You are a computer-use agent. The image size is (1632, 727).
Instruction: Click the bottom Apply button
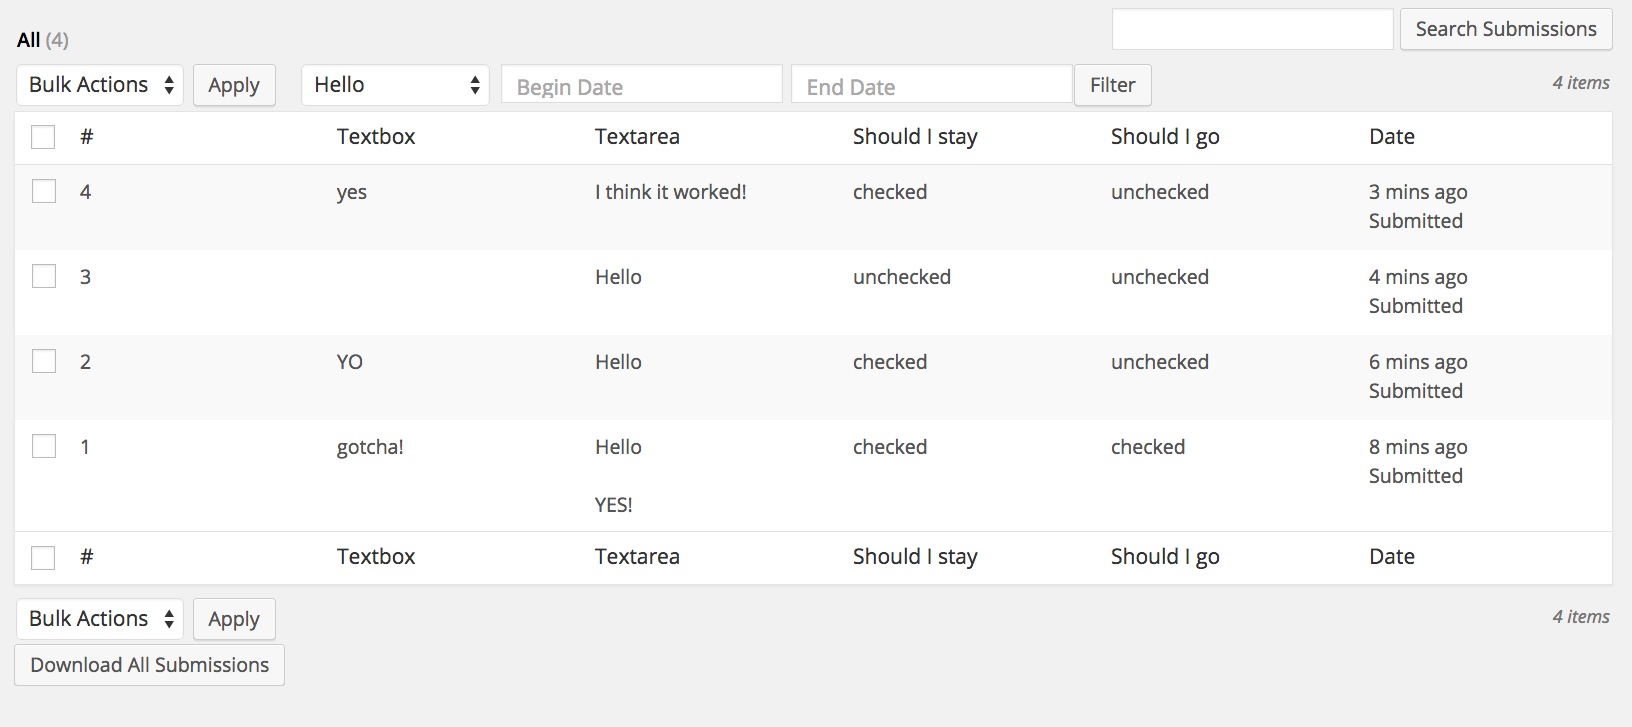click(234, 619)
